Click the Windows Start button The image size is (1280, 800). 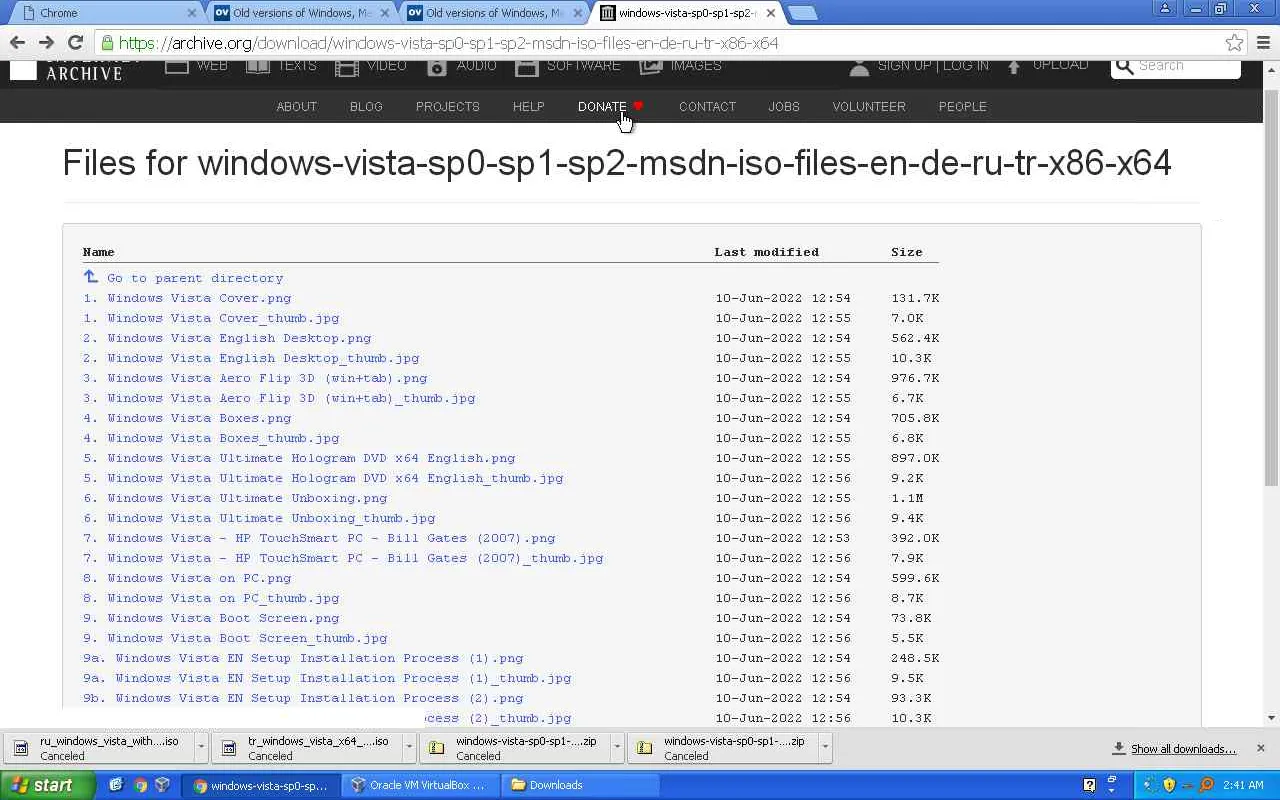(48, 785)
